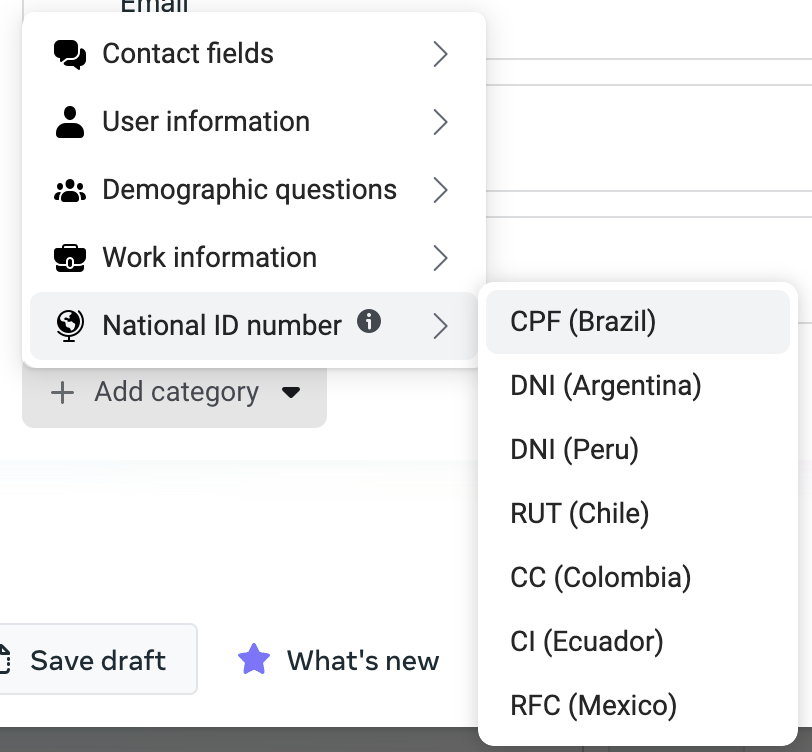Expand the Demographic questions submenu chevron
Image resolution: width=812 pixels, height=752 pixels.
click(440, 190)
